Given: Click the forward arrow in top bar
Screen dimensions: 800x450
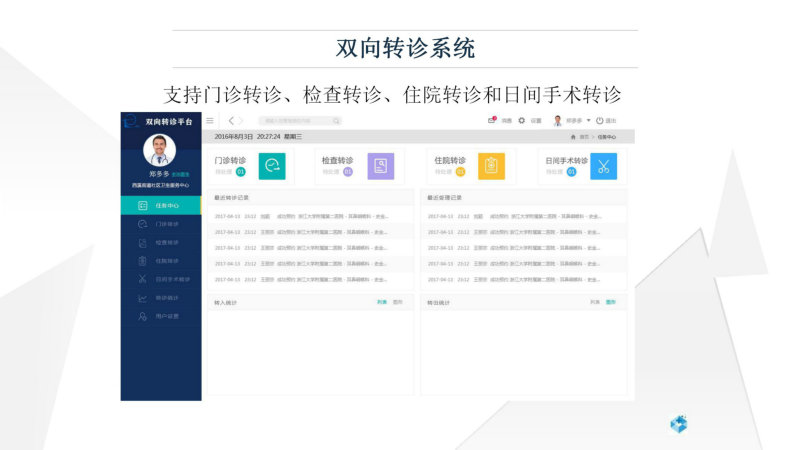Looking at the screenshot, I should coord(241,120).
